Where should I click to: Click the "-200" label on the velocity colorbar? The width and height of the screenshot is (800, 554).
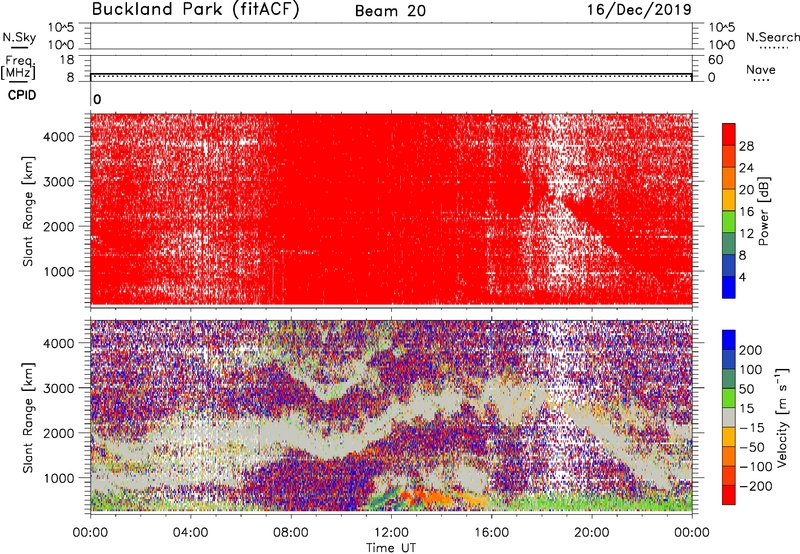click(x=756, y=486)
